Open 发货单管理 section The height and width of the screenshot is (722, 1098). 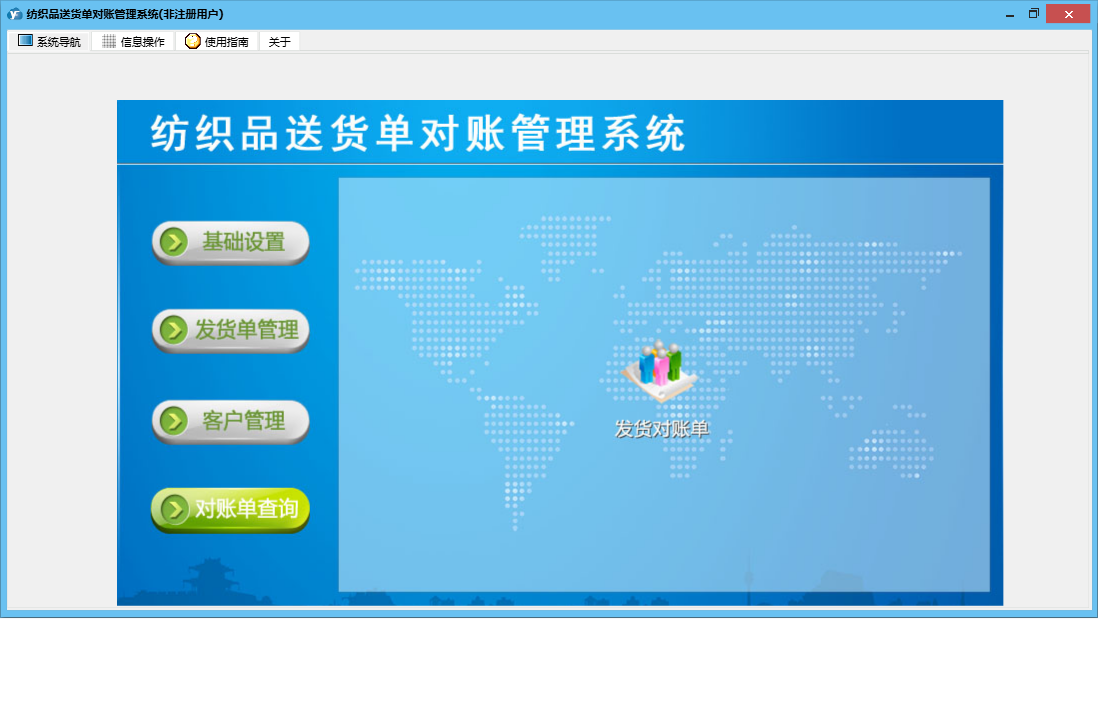click(230, 331)
